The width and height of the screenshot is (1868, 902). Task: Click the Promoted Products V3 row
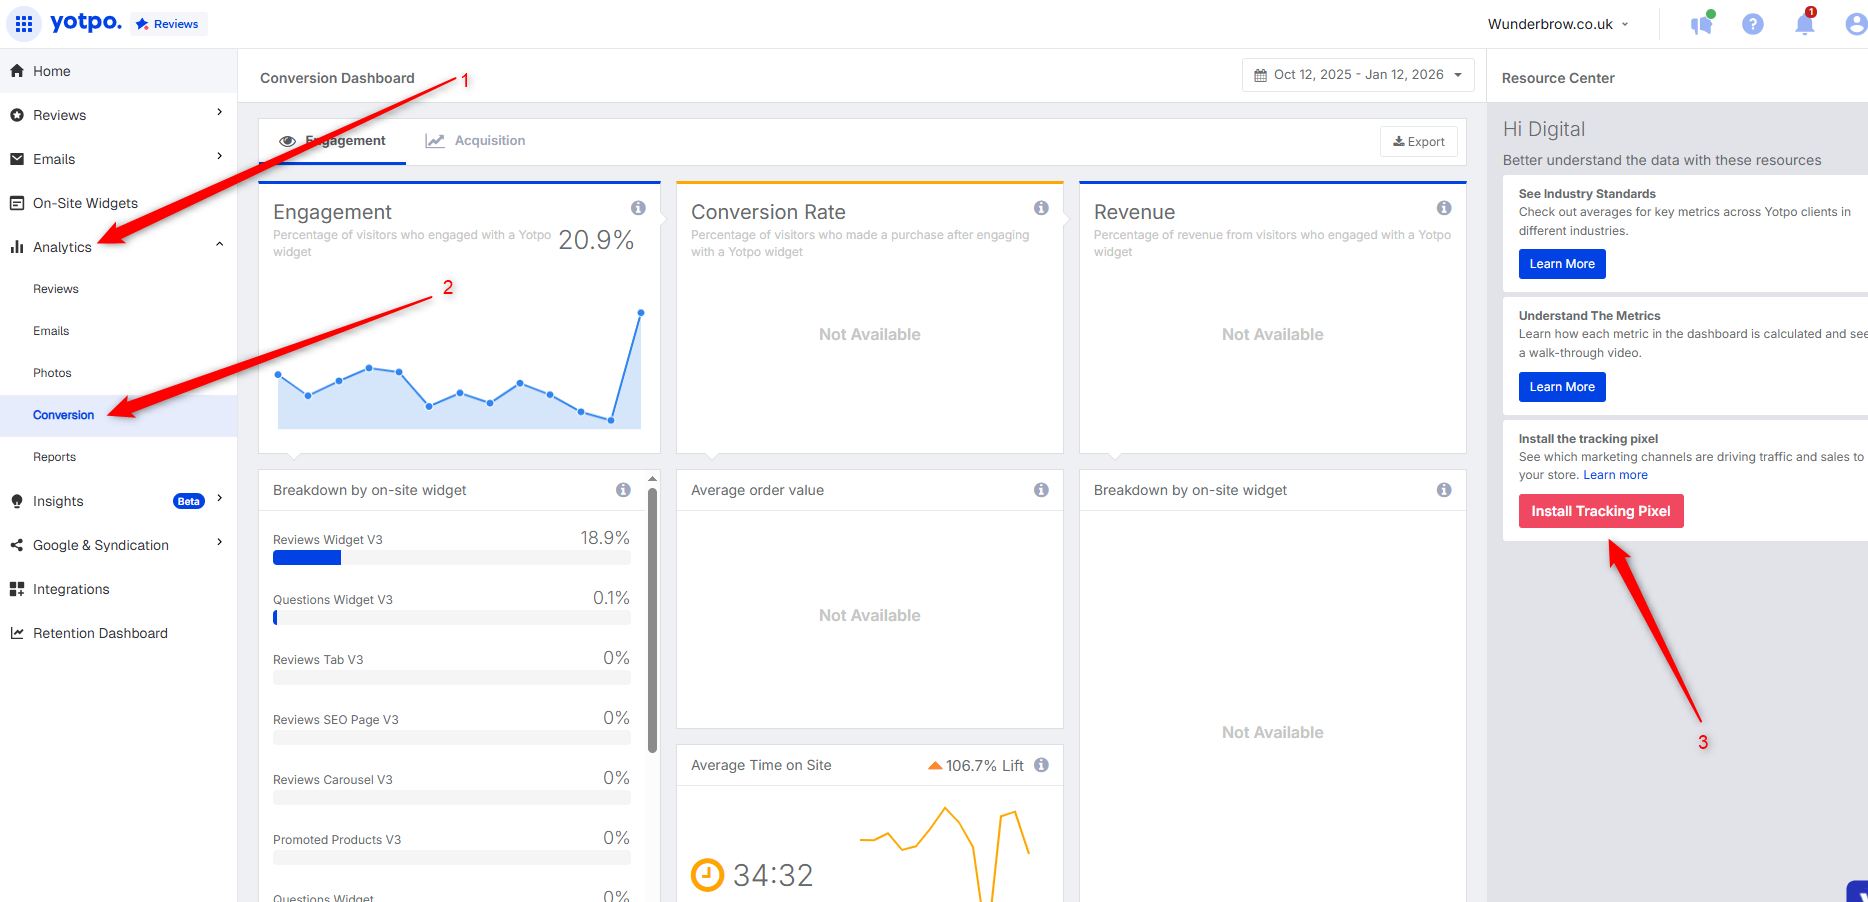click(452, 847)
